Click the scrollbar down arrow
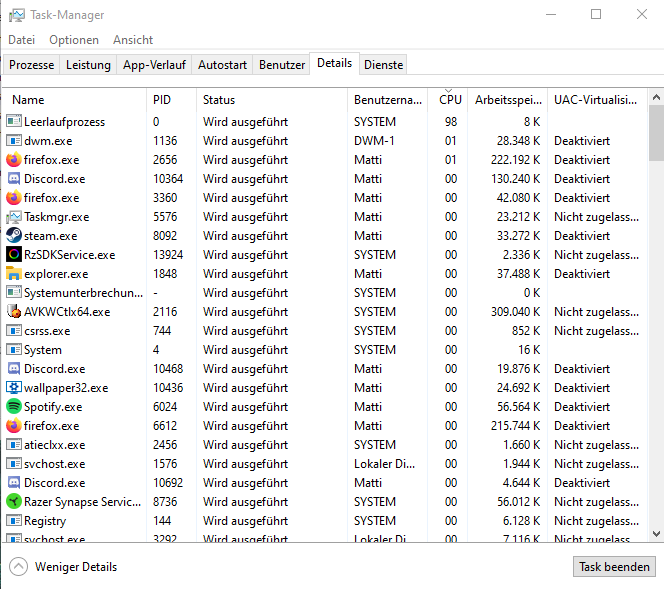This screenshot has height=589, width=664. [x=656, y=534]
